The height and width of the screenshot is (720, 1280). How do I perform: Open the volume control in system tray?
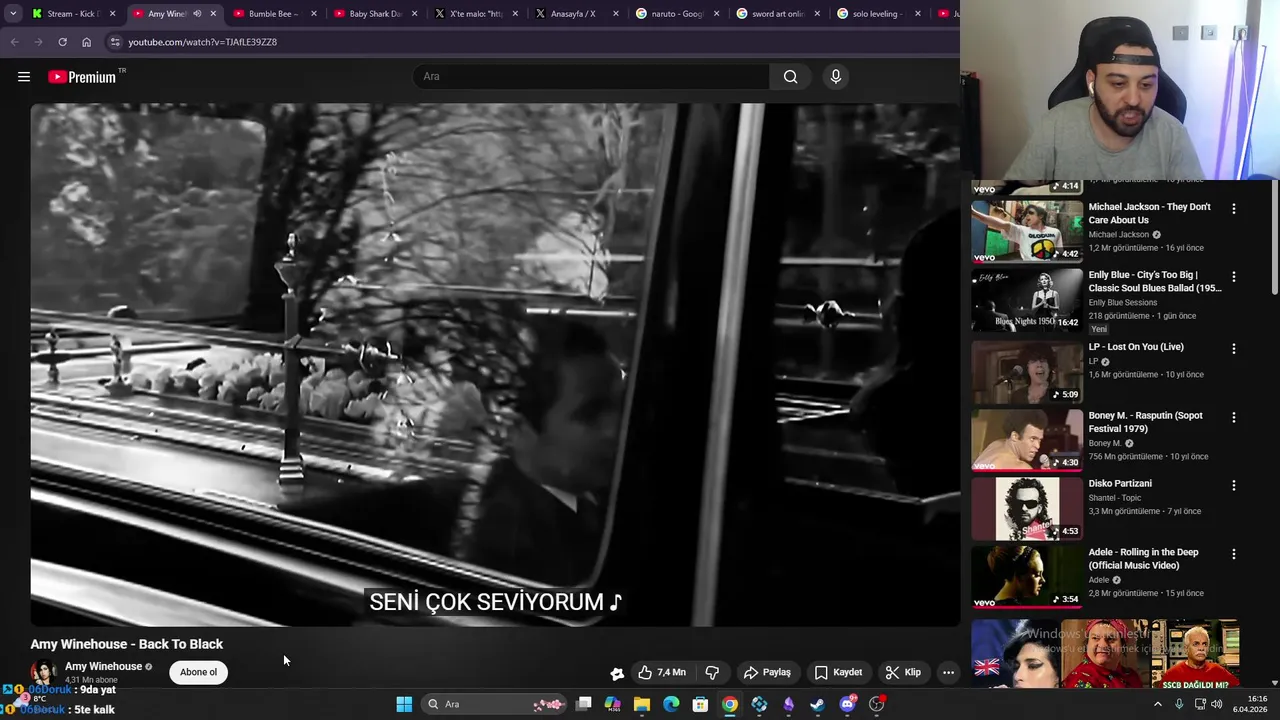tap(1217, 704)
